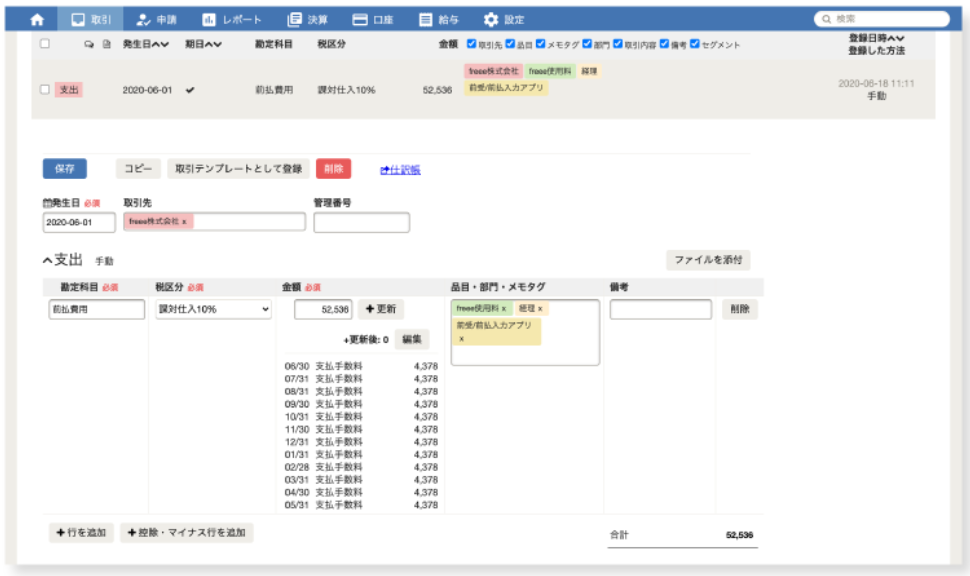This screenshot has width=970, height=576.
Task: Open the 仕訳帳 link
Action: coord(400,170)
